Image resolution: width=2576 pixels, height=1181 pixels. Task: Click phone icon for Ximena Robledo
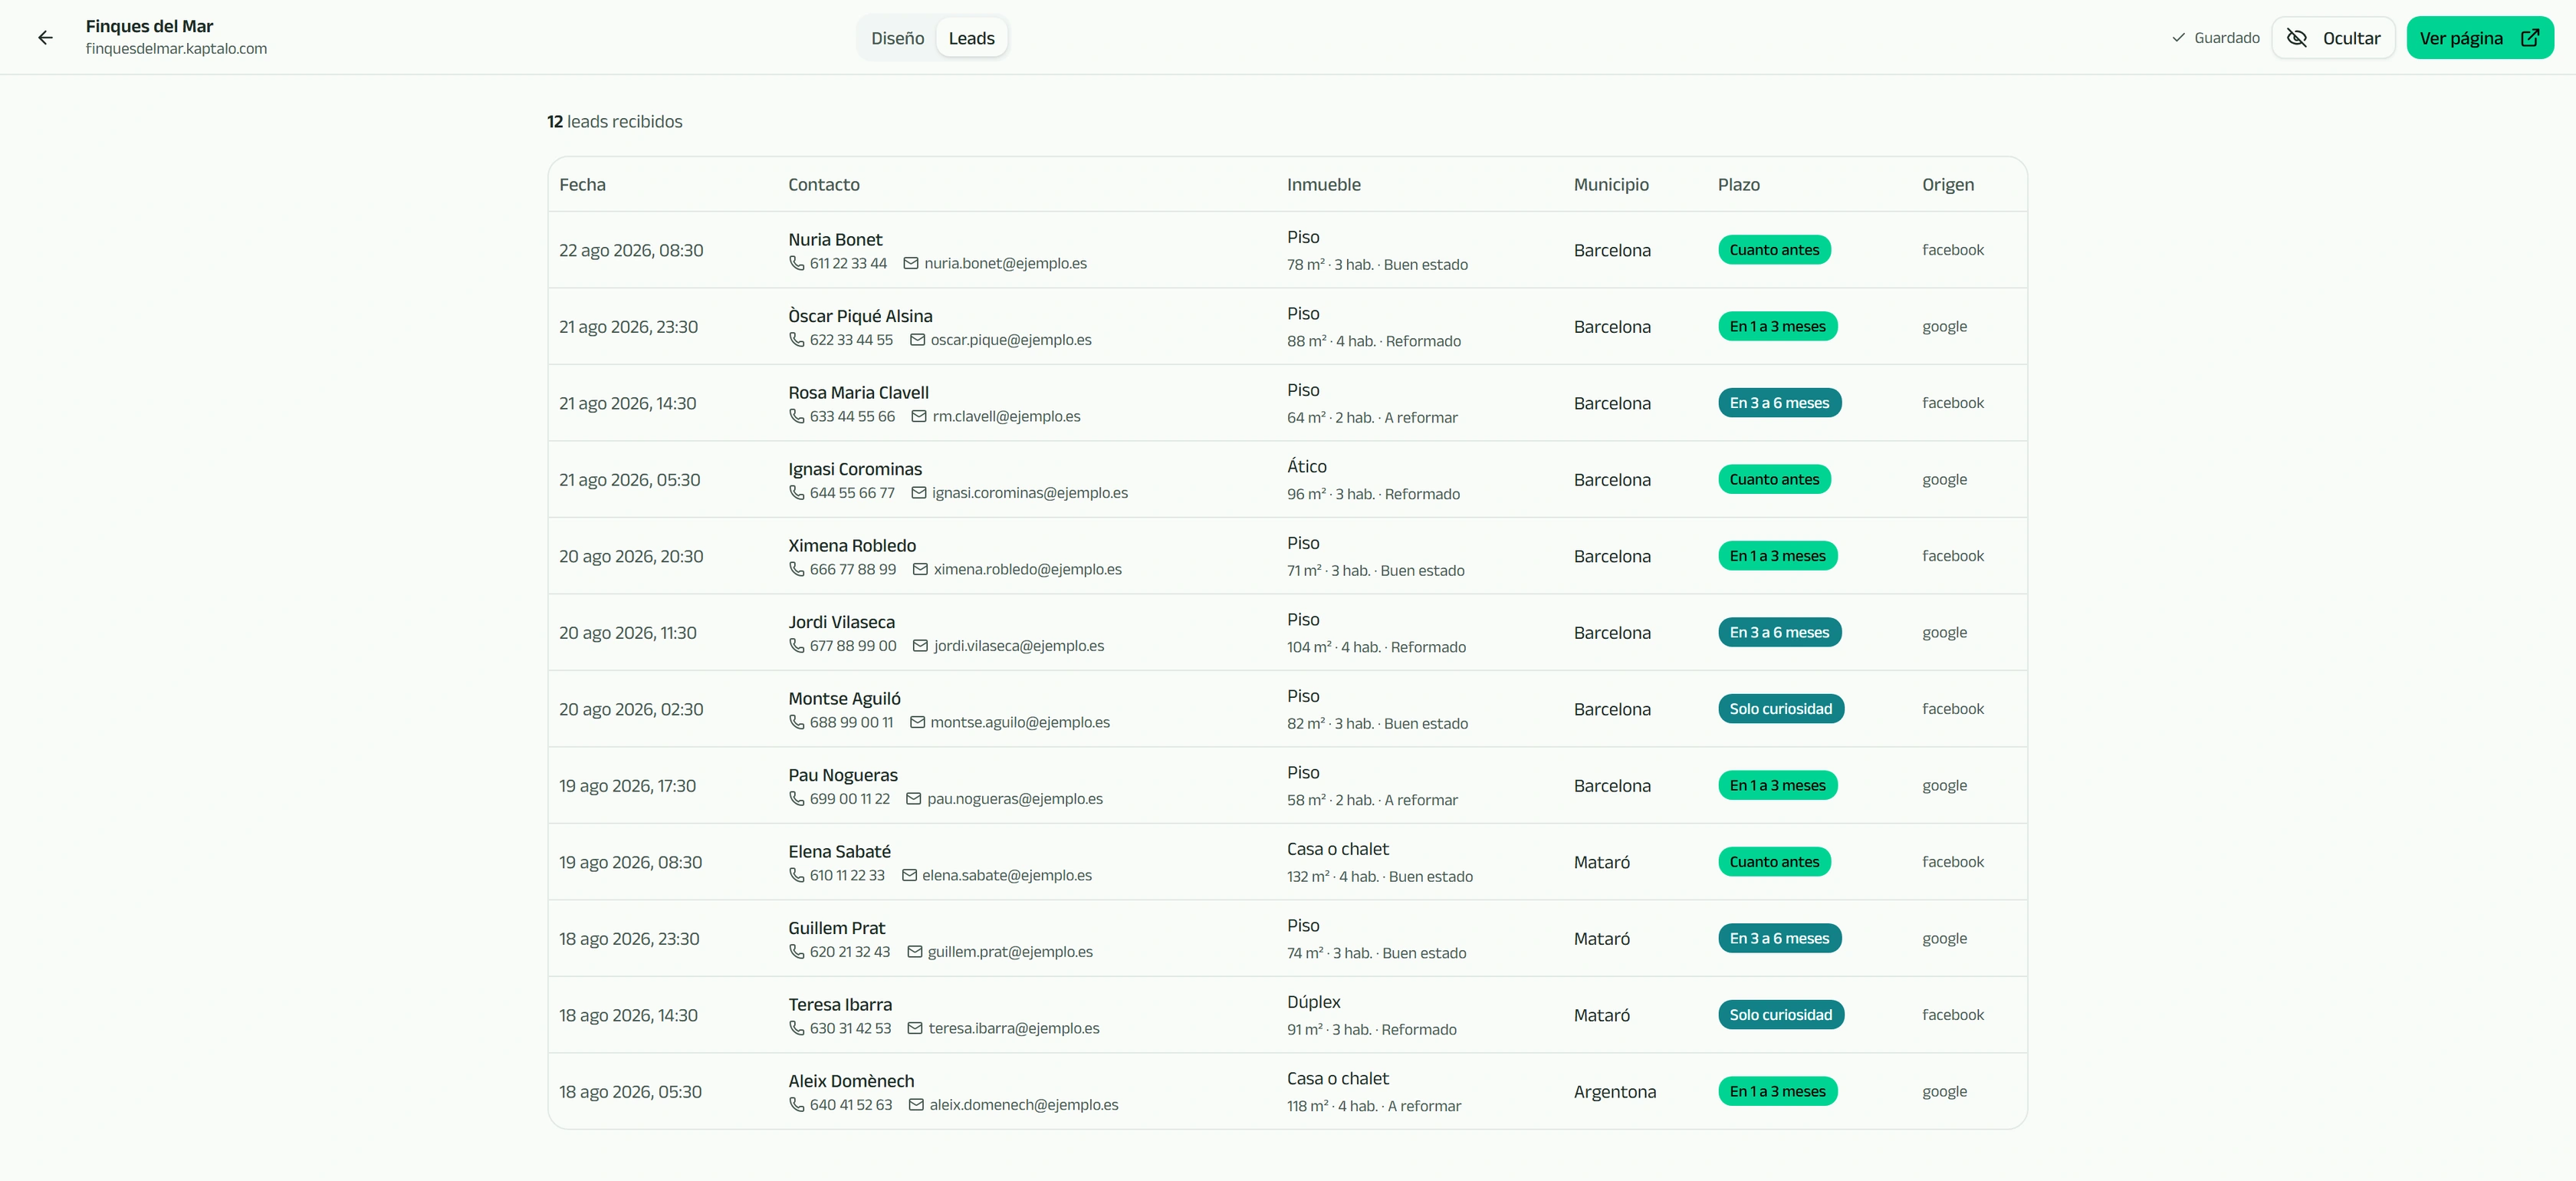point(797,569)
